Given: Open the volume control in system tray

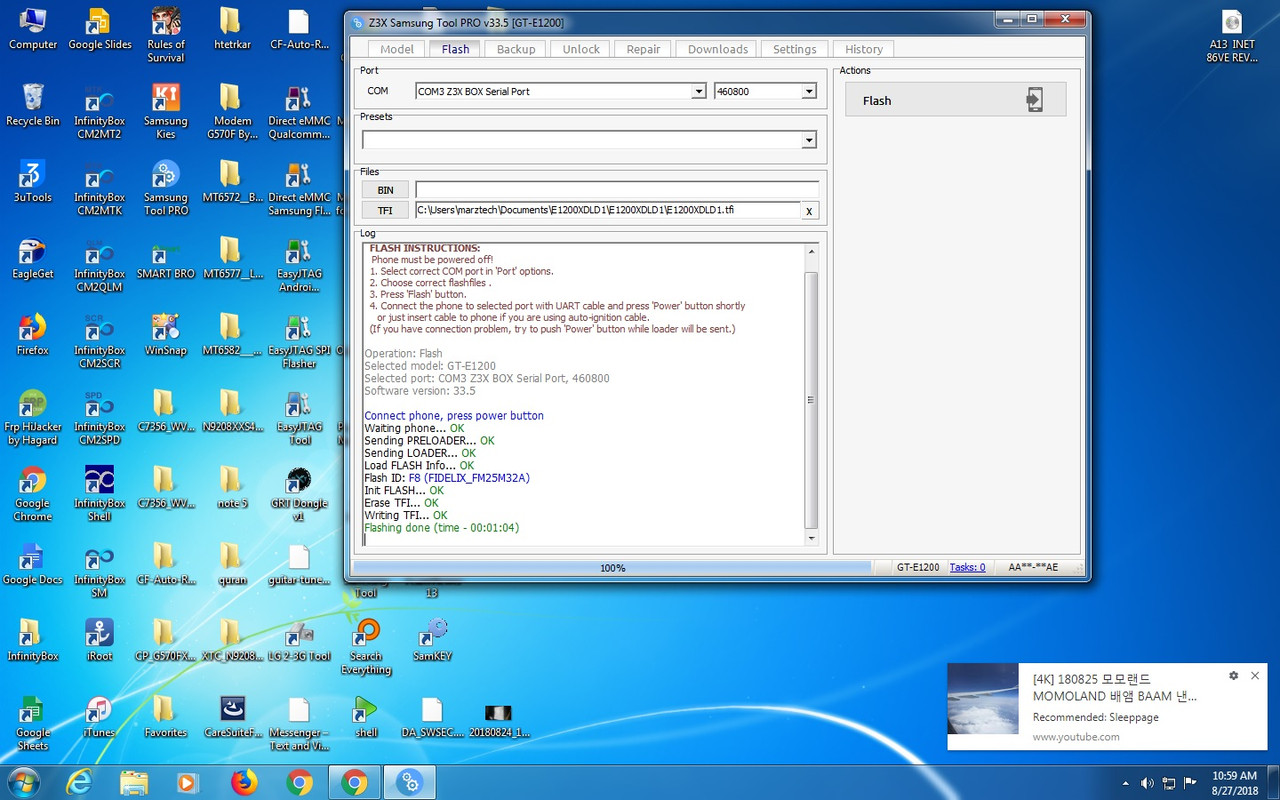Looking at the screenshot, I should point(1147,782).
